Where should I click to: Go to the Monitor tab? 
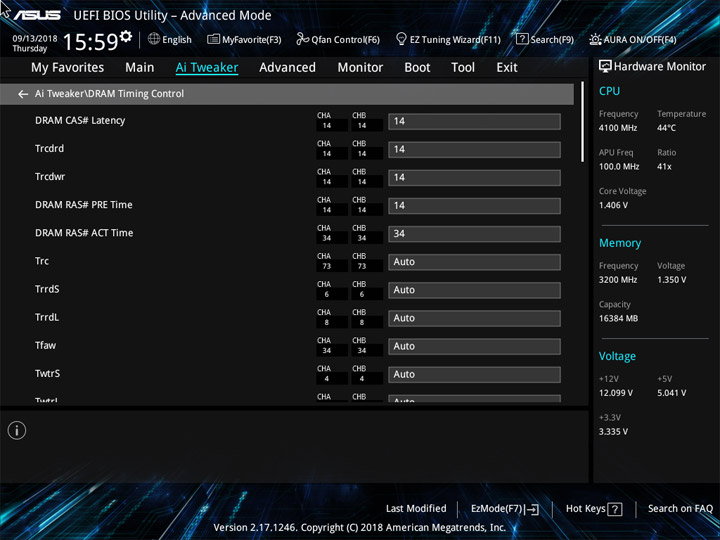click(x=360, y=68)
